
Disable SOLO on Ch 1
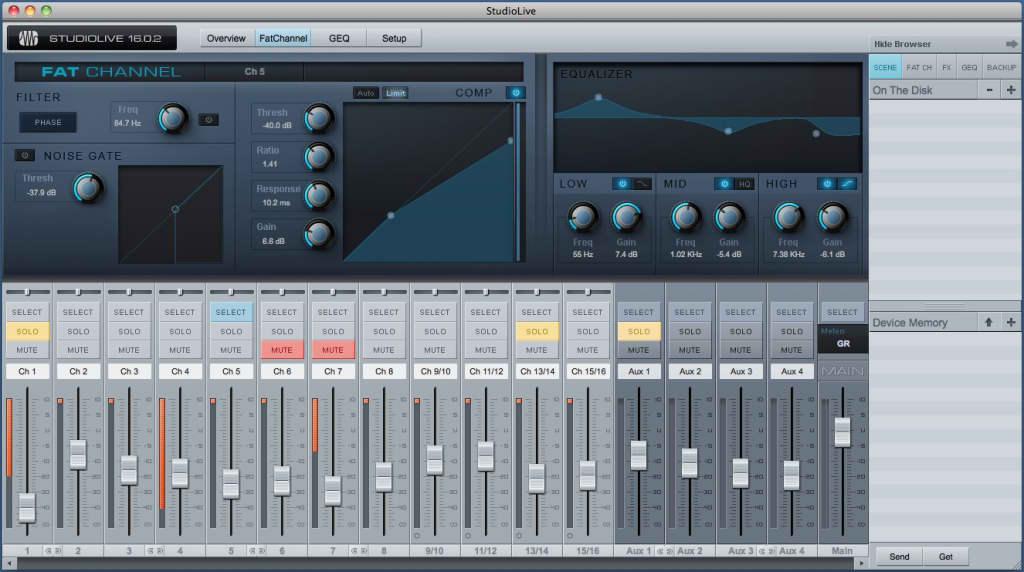click(x=27, y=331)
